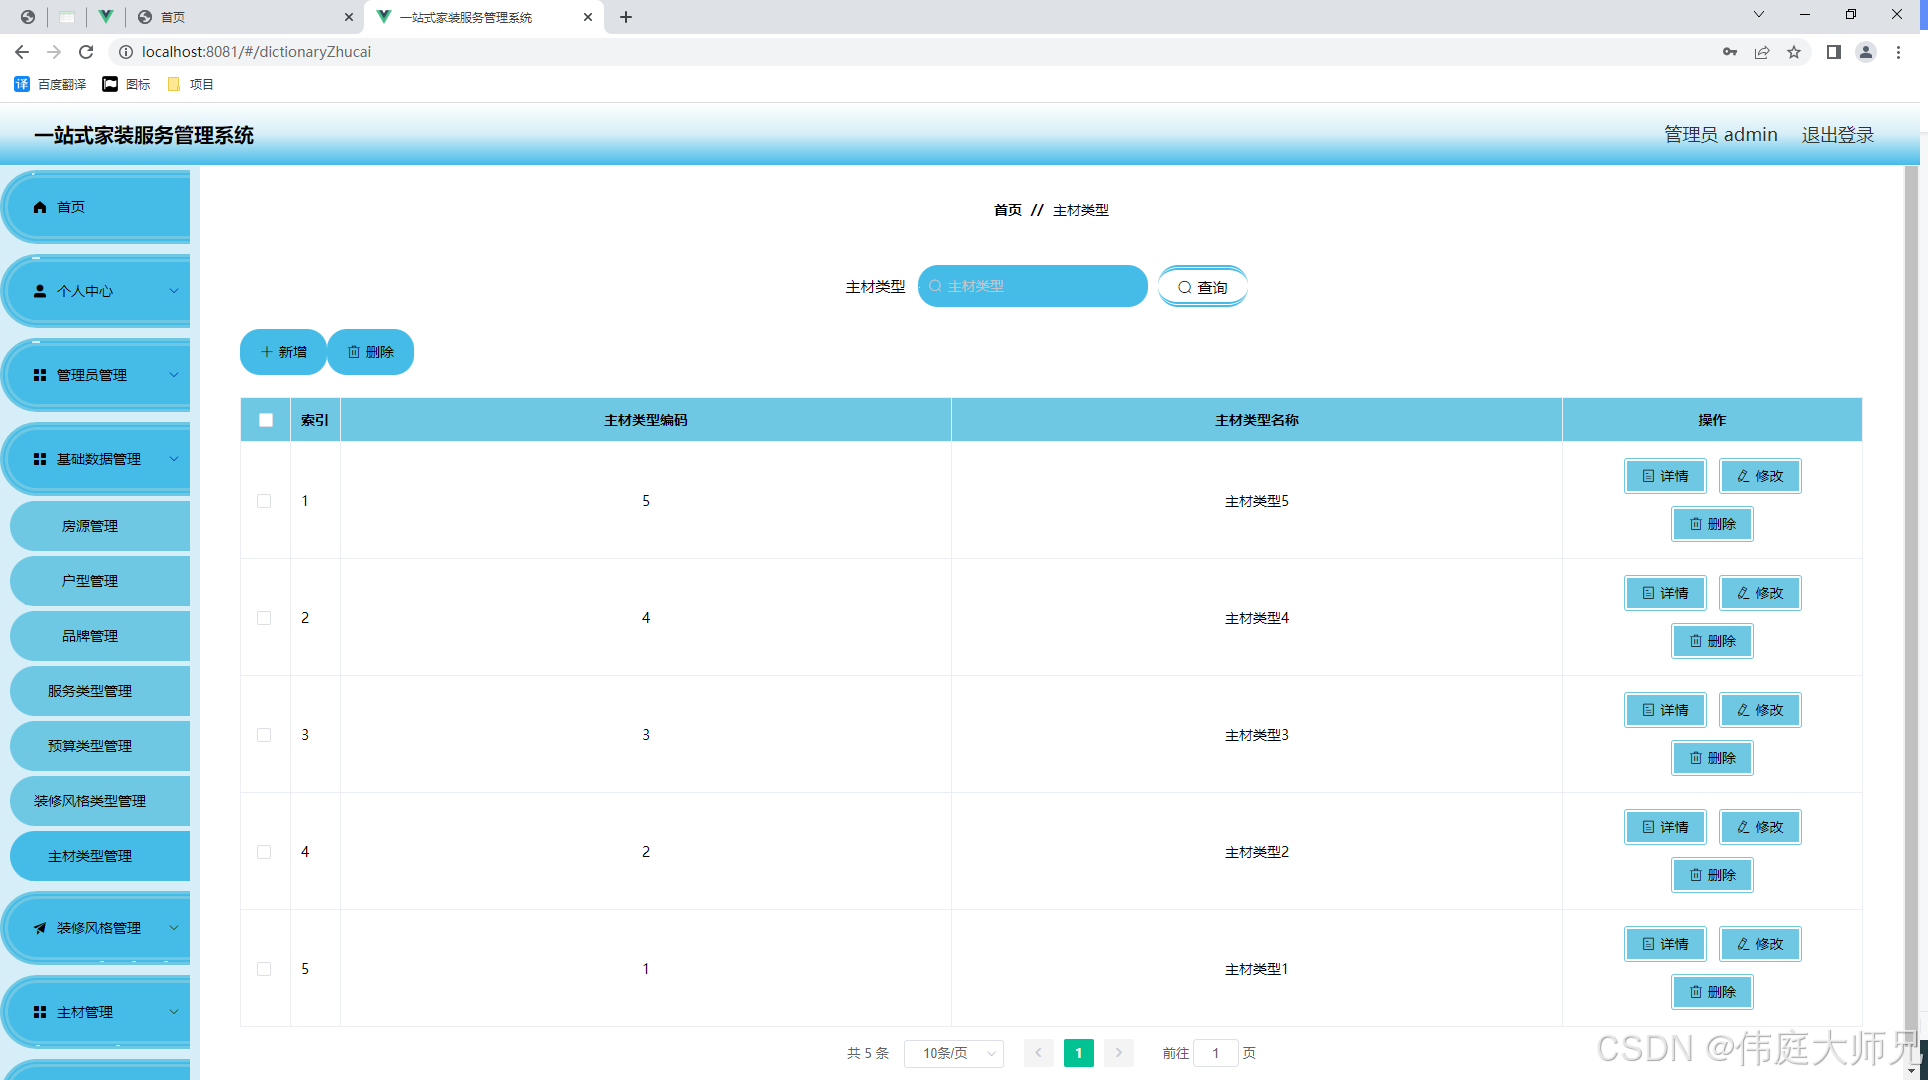Click the home icon in sidebar

tap(40, 207)
